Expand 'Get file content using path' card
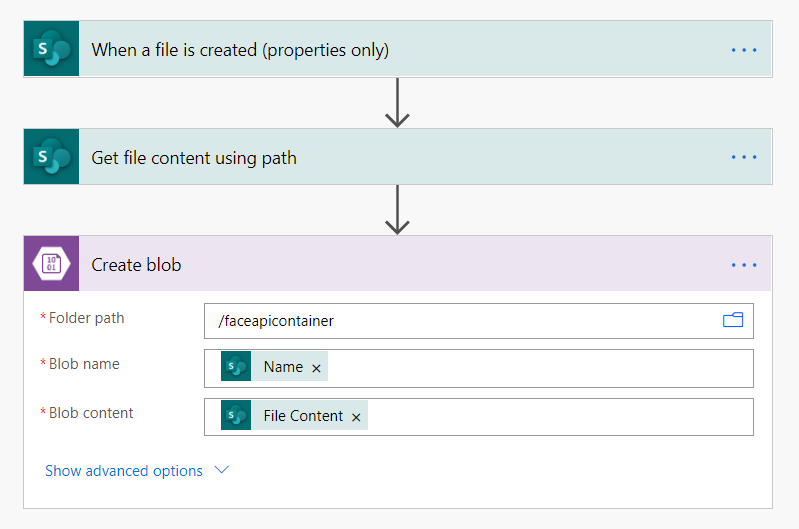Image resolution: width=799 pixels, height=529 pixels. 194,157
